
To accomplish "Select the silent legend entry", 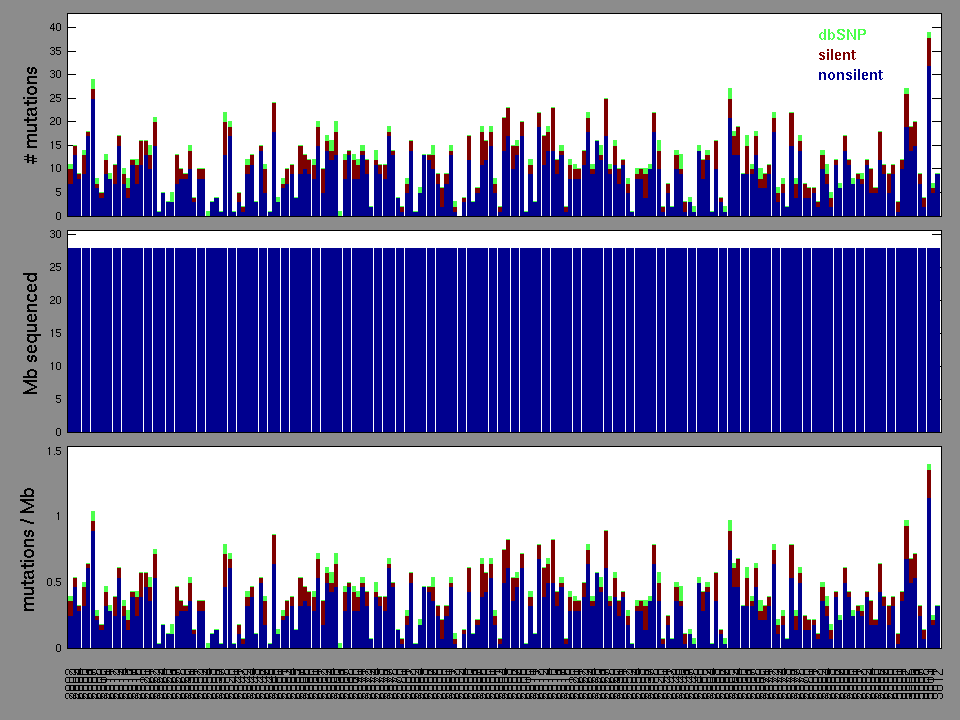I will [x=837, y=55].
